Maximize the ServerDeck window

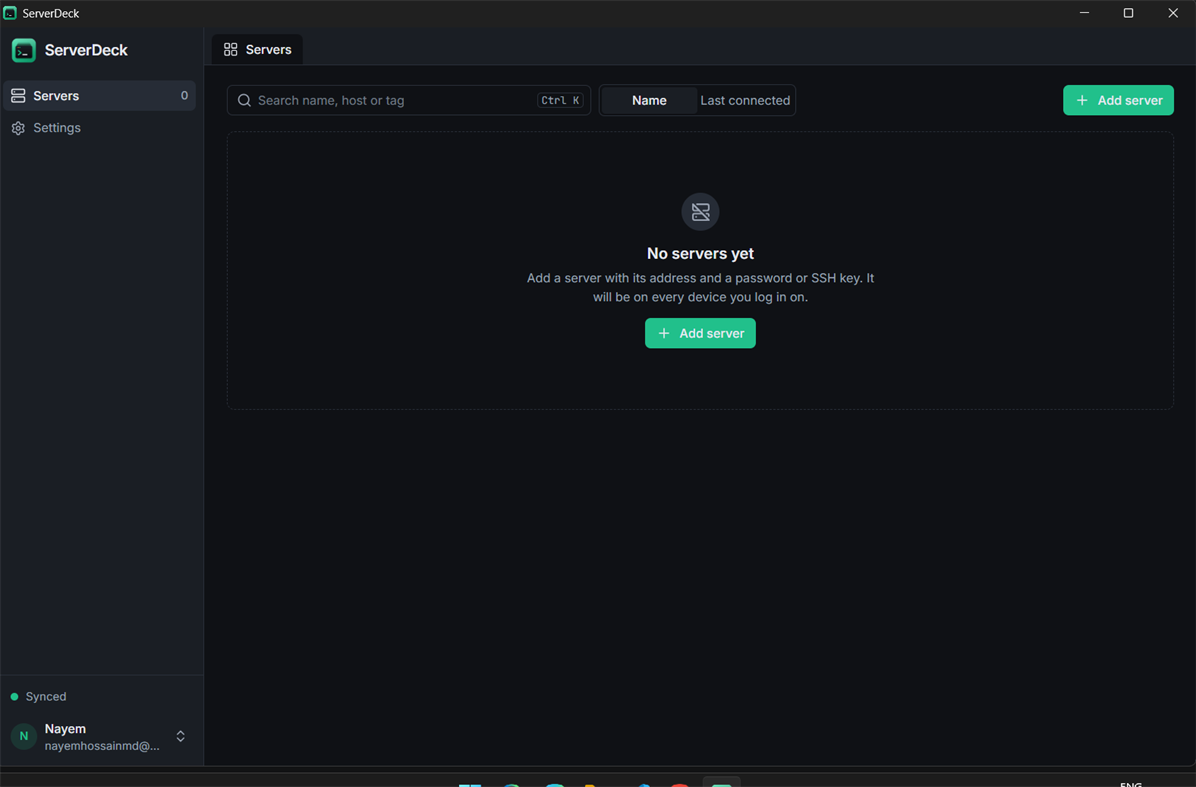[1128, 13]
